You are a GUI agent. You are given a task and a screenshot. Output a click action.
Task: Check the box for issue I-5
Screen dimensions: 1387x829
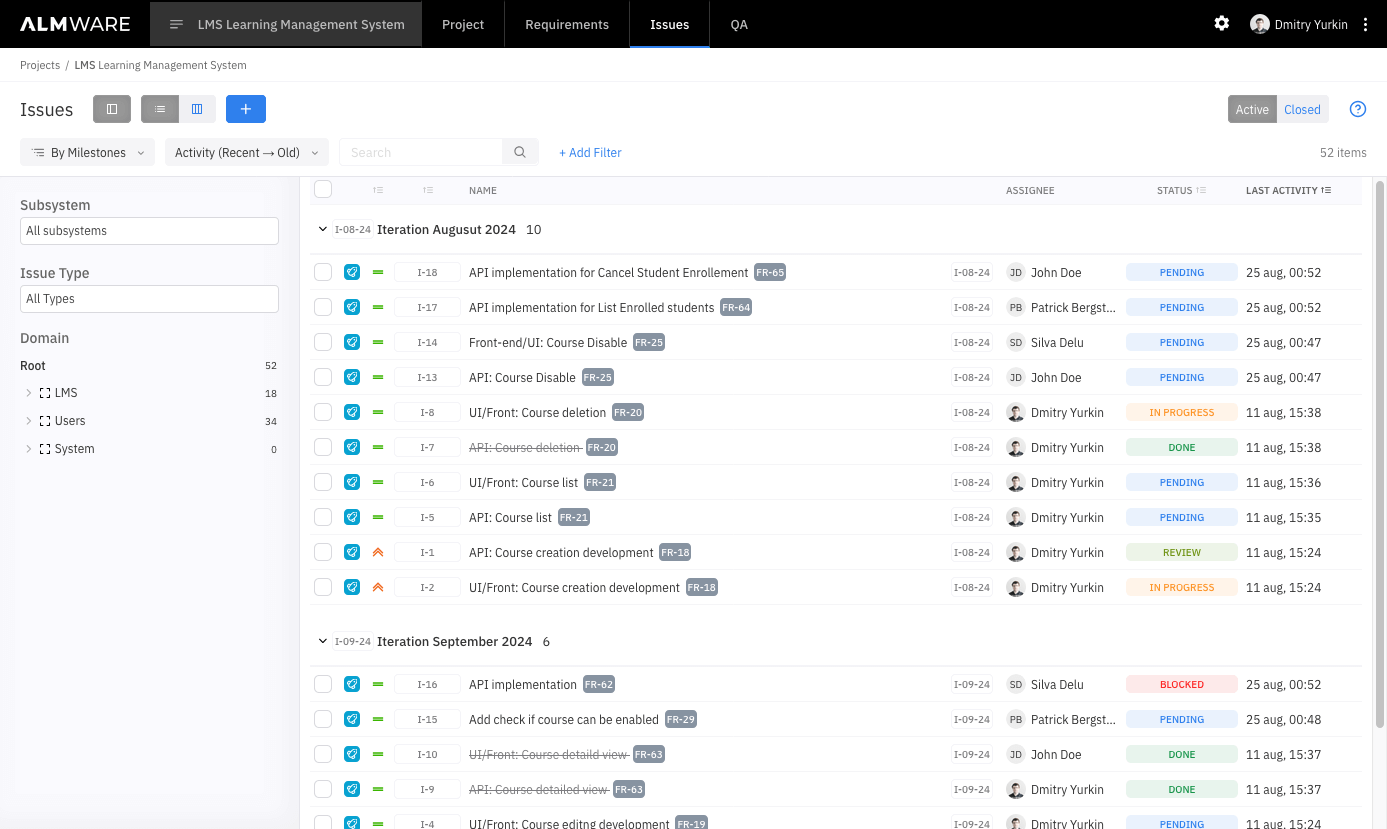pyautogui.click(x=323, y=517)
